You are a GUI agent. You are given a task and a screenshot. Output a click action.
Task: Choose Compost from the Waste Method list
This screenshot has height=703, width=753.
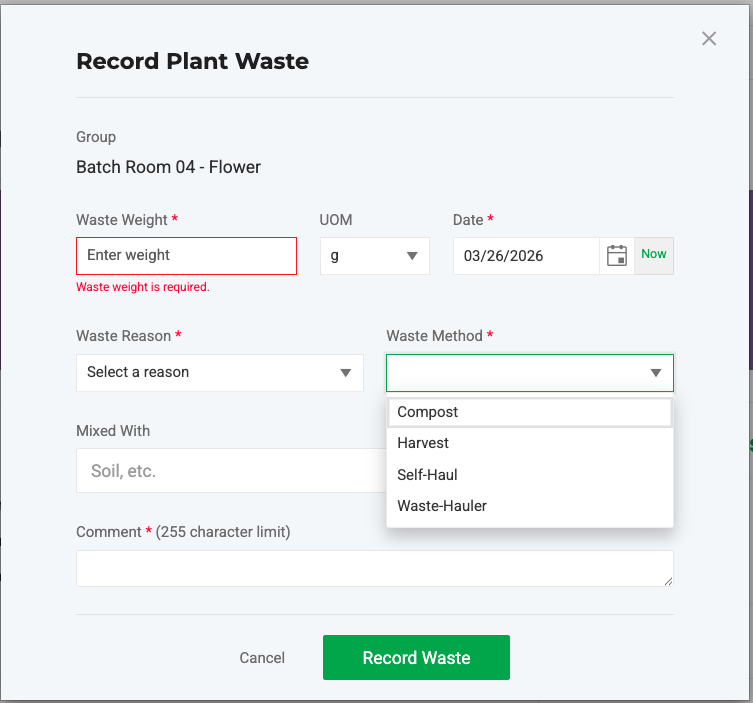[530, 412]
